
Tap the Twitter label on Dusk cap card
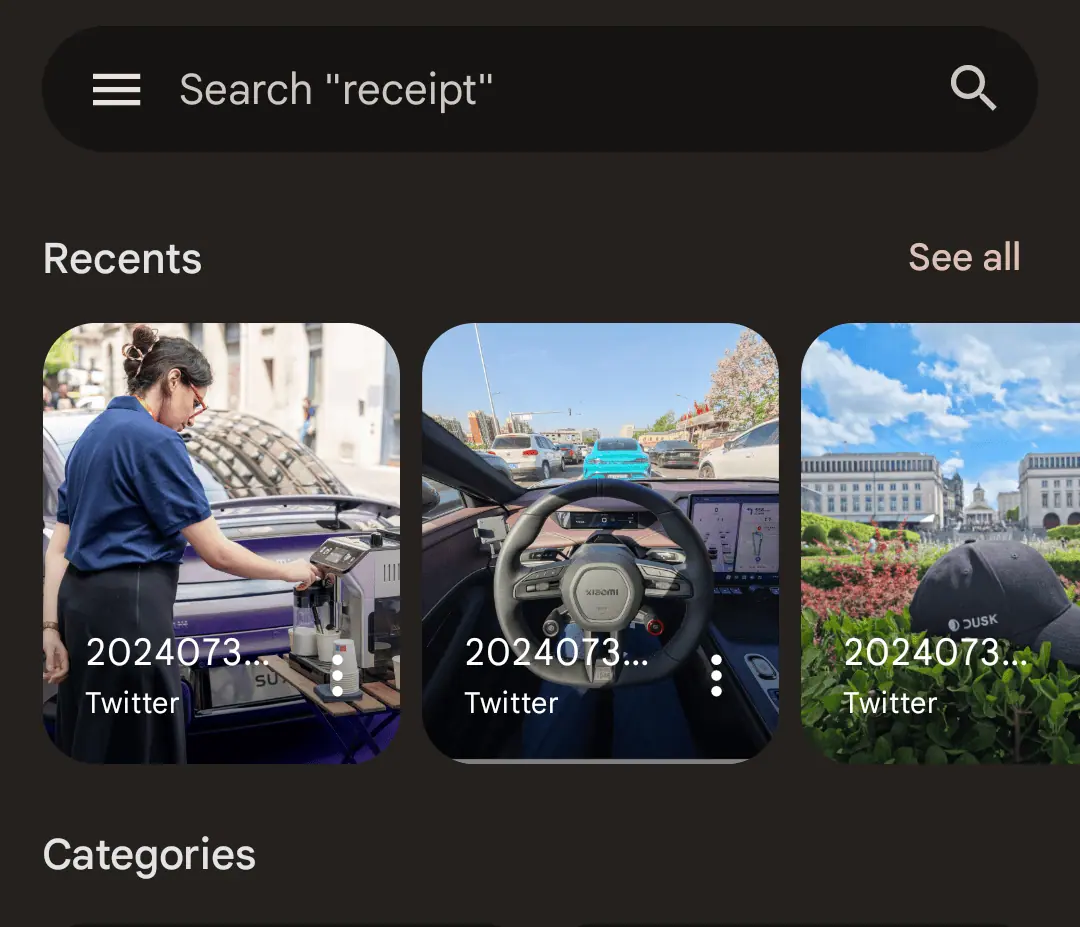pos(890,703)
